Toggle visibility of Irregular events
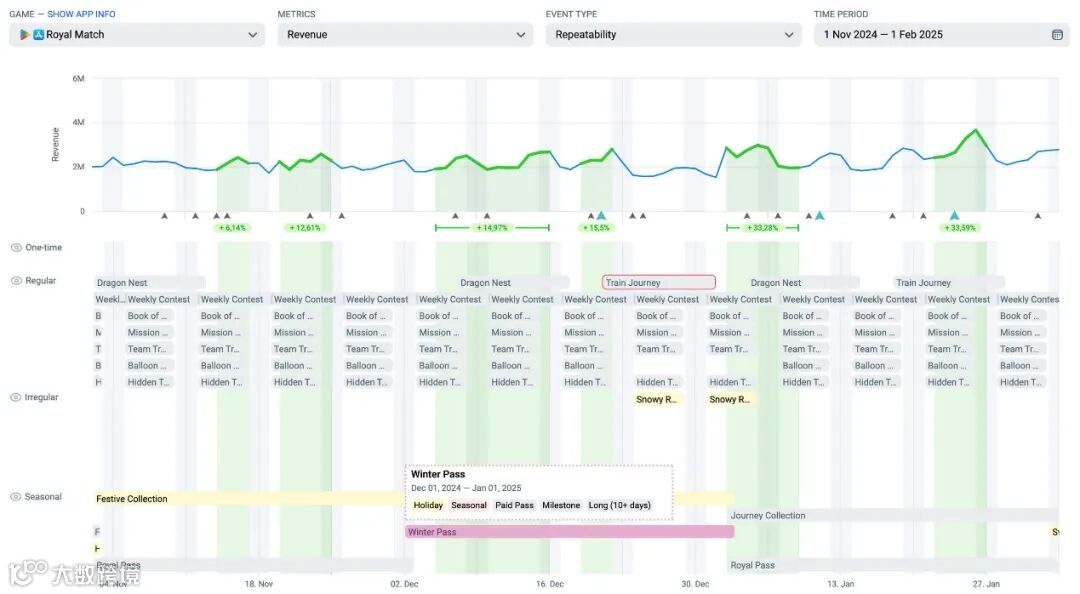Image resolution: width=1080 pixels, height=594 pixels. point(16,397)
